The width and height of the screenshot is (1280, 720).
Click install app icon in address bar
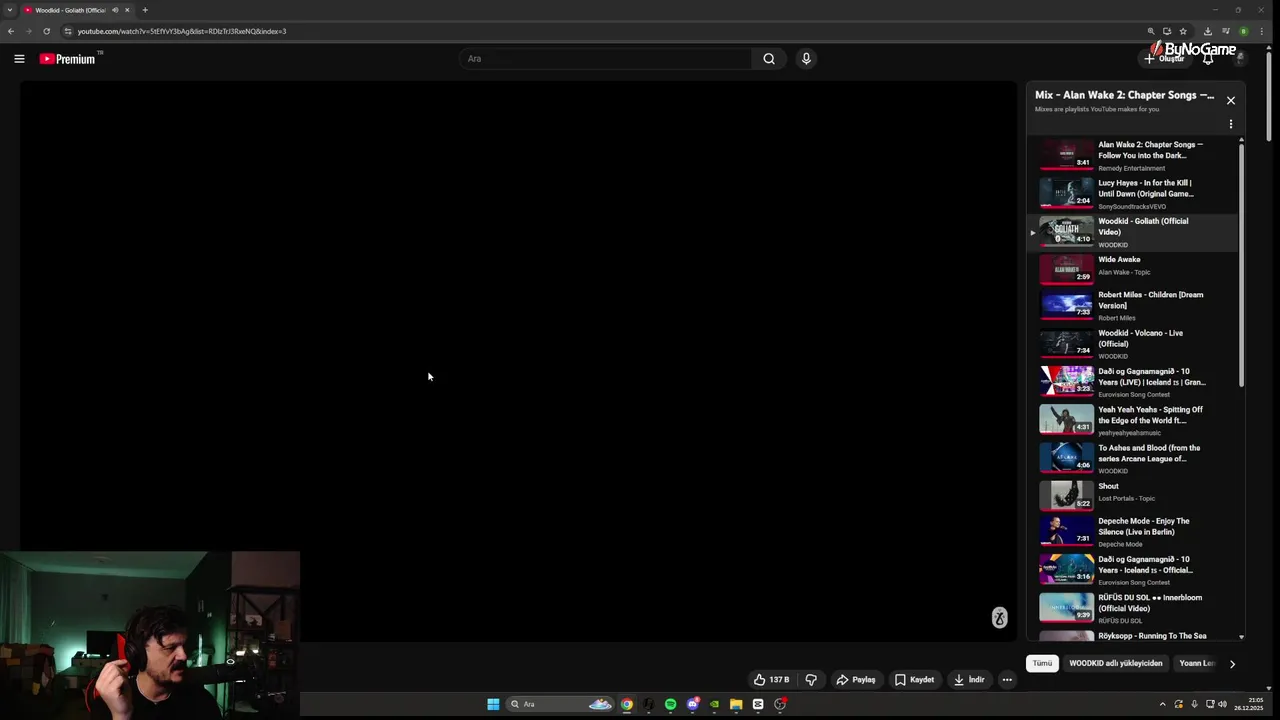(x=1167, y=31)
